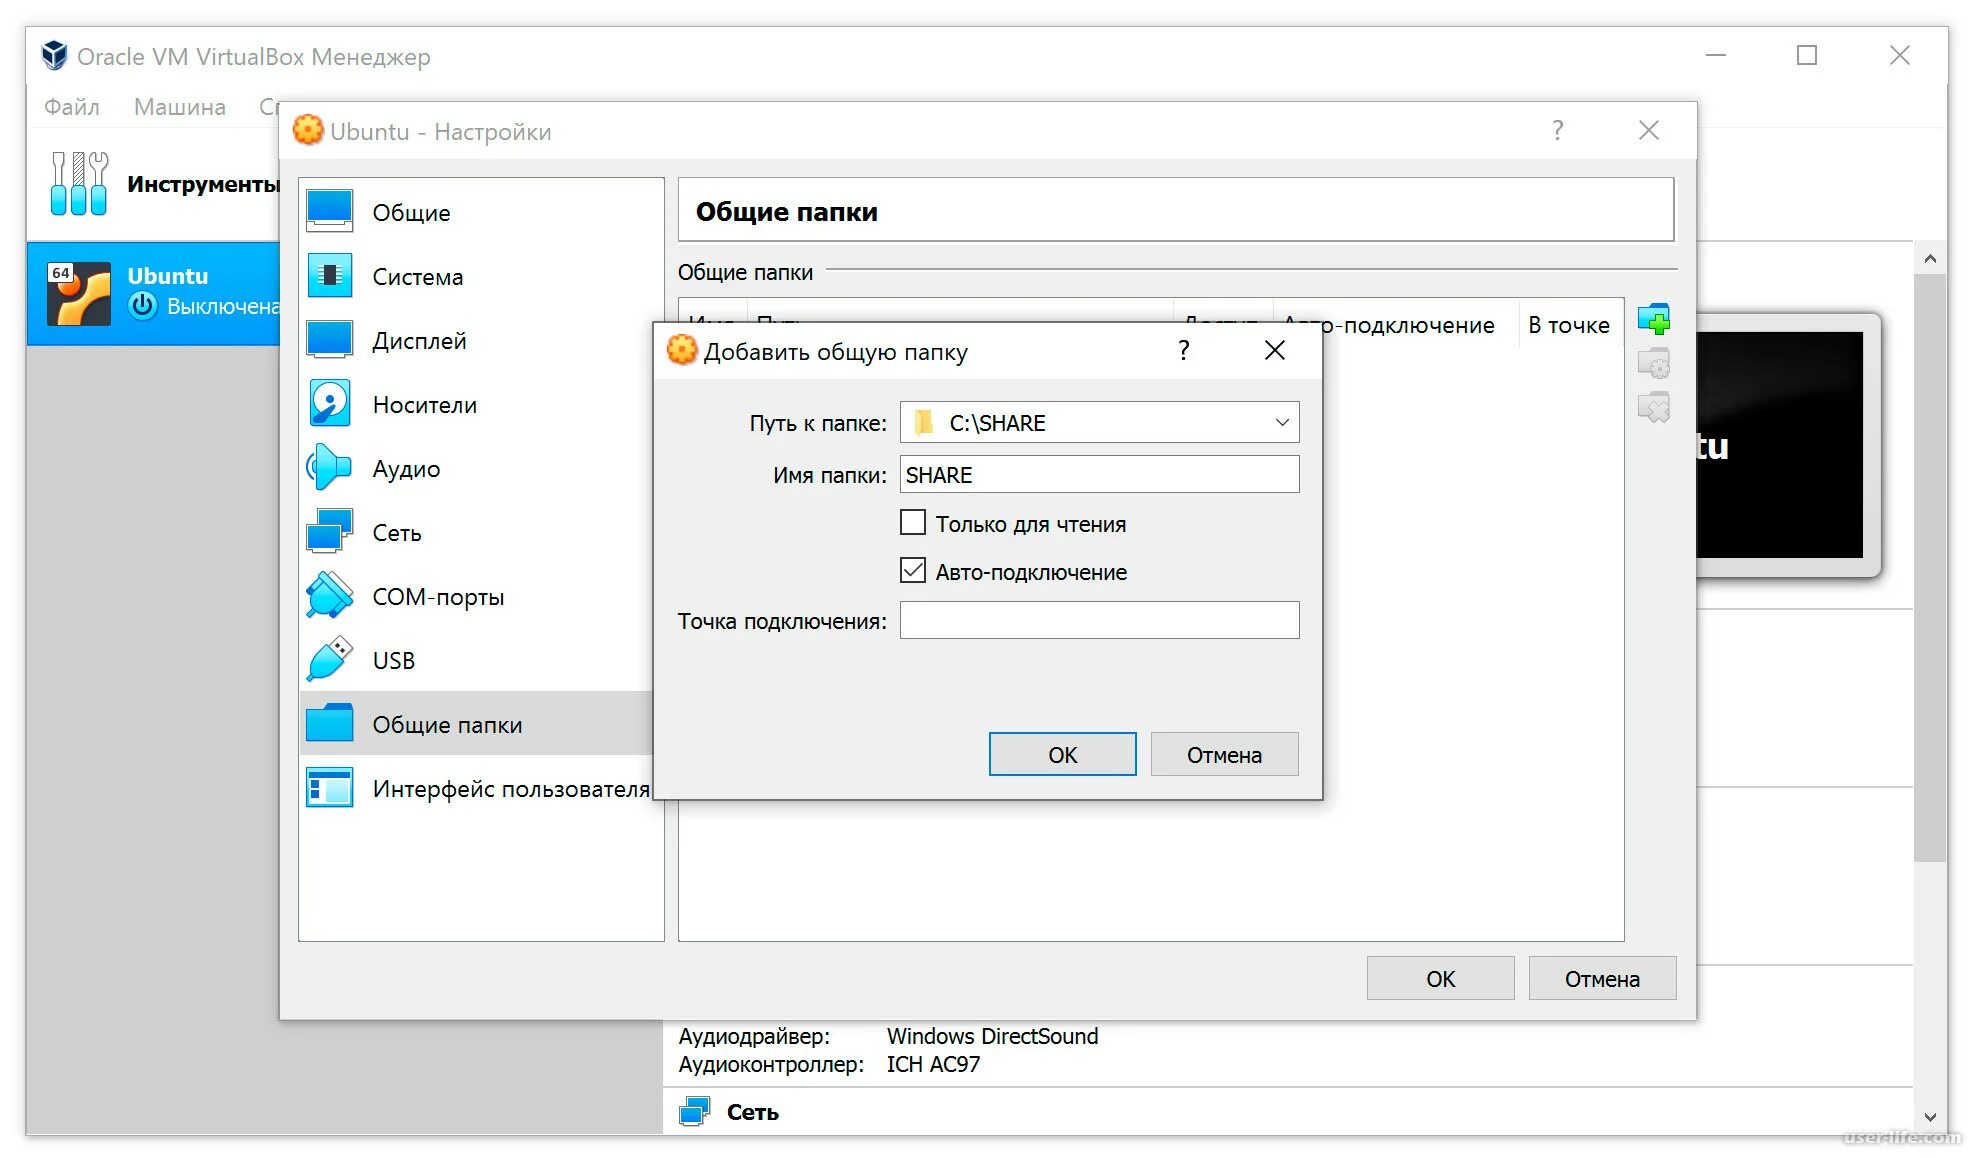Image resolution: width=1977 pixels, height=1158 pixels.
Task: Confirm with OK in add folder dialog
Action: pos(1061,754)
